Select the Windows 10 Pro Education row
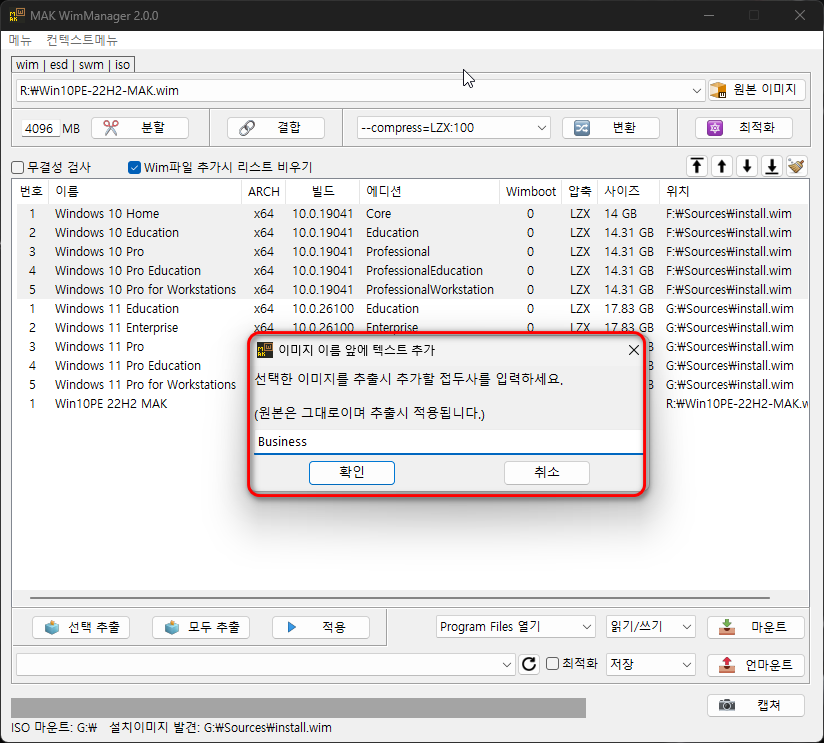The image size is (824, 743). (413, 271)
